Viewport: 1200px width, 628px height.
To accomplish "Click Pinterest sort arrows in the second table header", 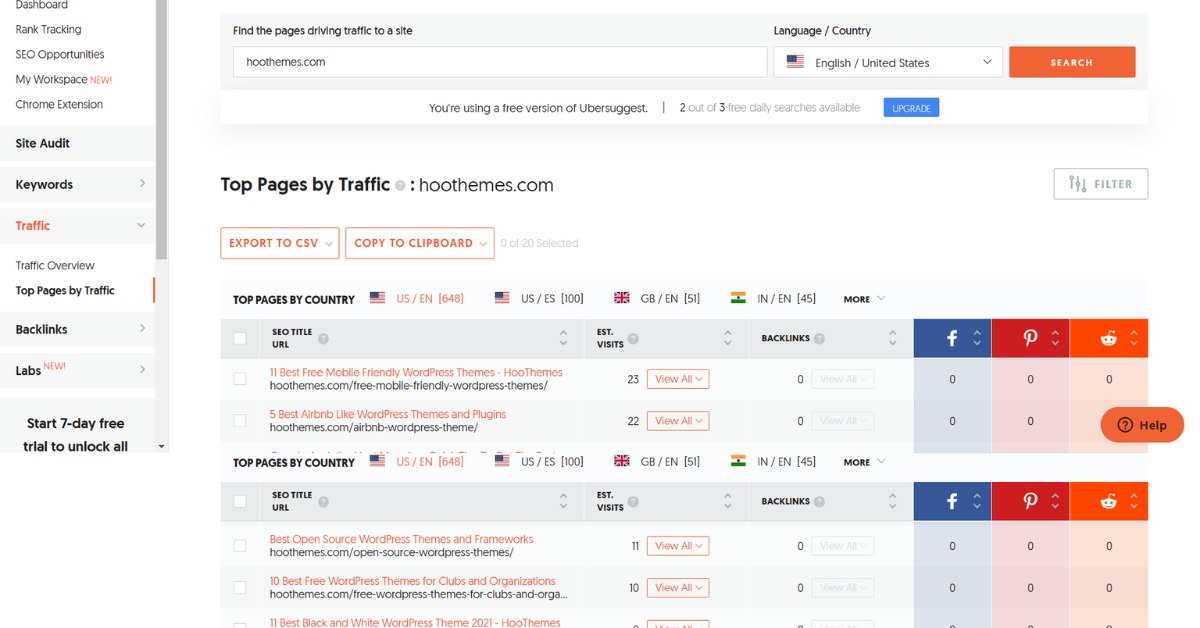I will pos(1055,501).
